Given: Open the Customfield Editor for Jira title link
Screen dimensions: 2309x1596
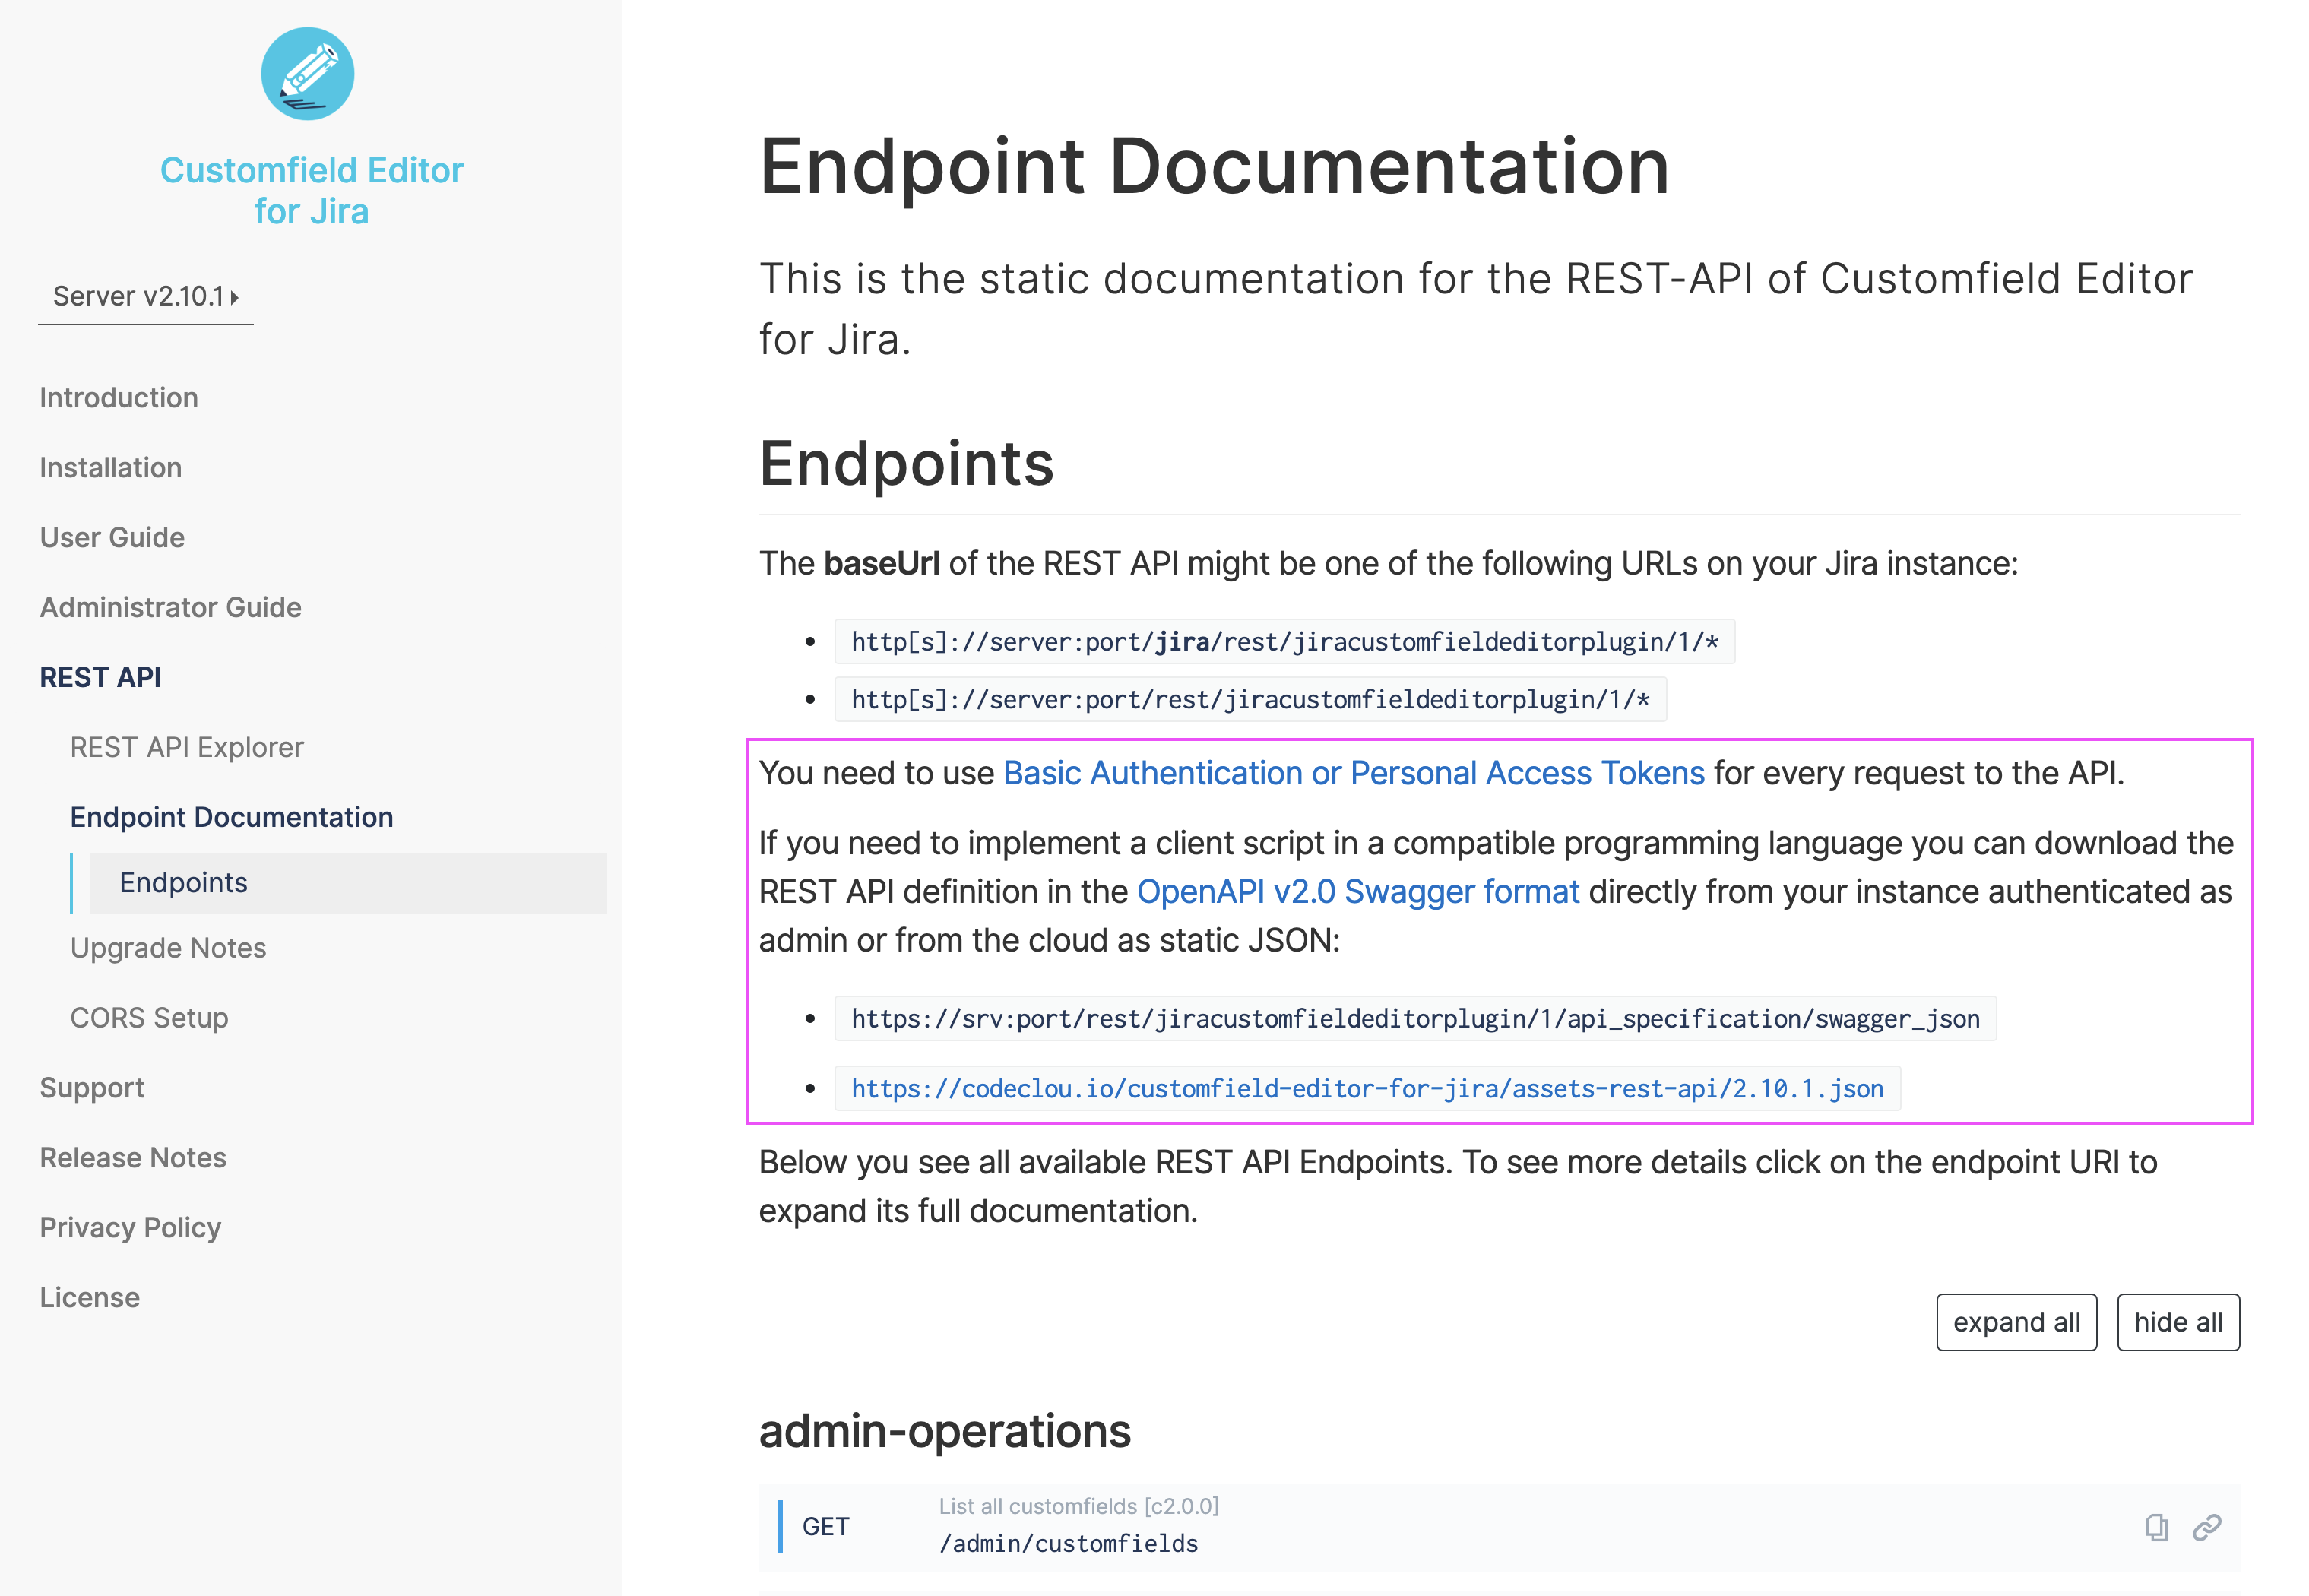Looking at the screenshot, I should [x=311, y=190].
